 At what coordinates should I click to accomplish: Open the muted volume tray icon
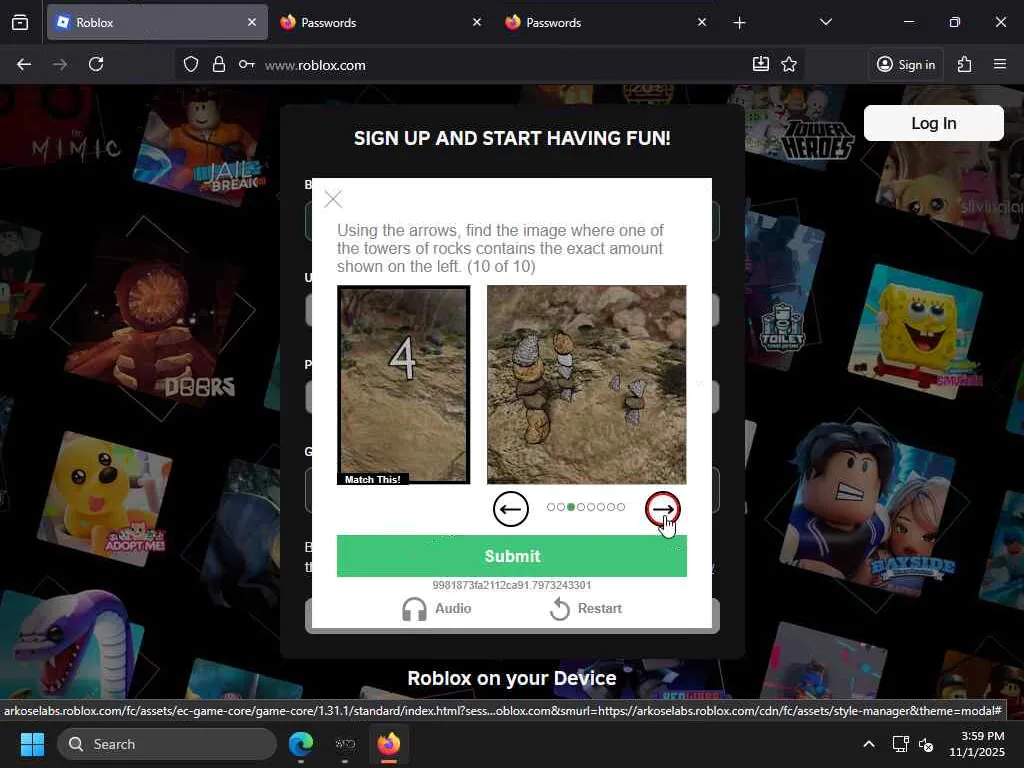pyautogui.click(x=926, y=744)
